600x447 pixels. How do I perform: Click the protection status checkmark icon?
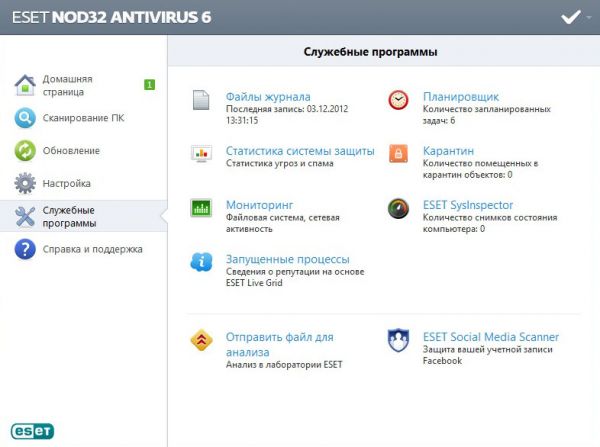pos(570,17)
